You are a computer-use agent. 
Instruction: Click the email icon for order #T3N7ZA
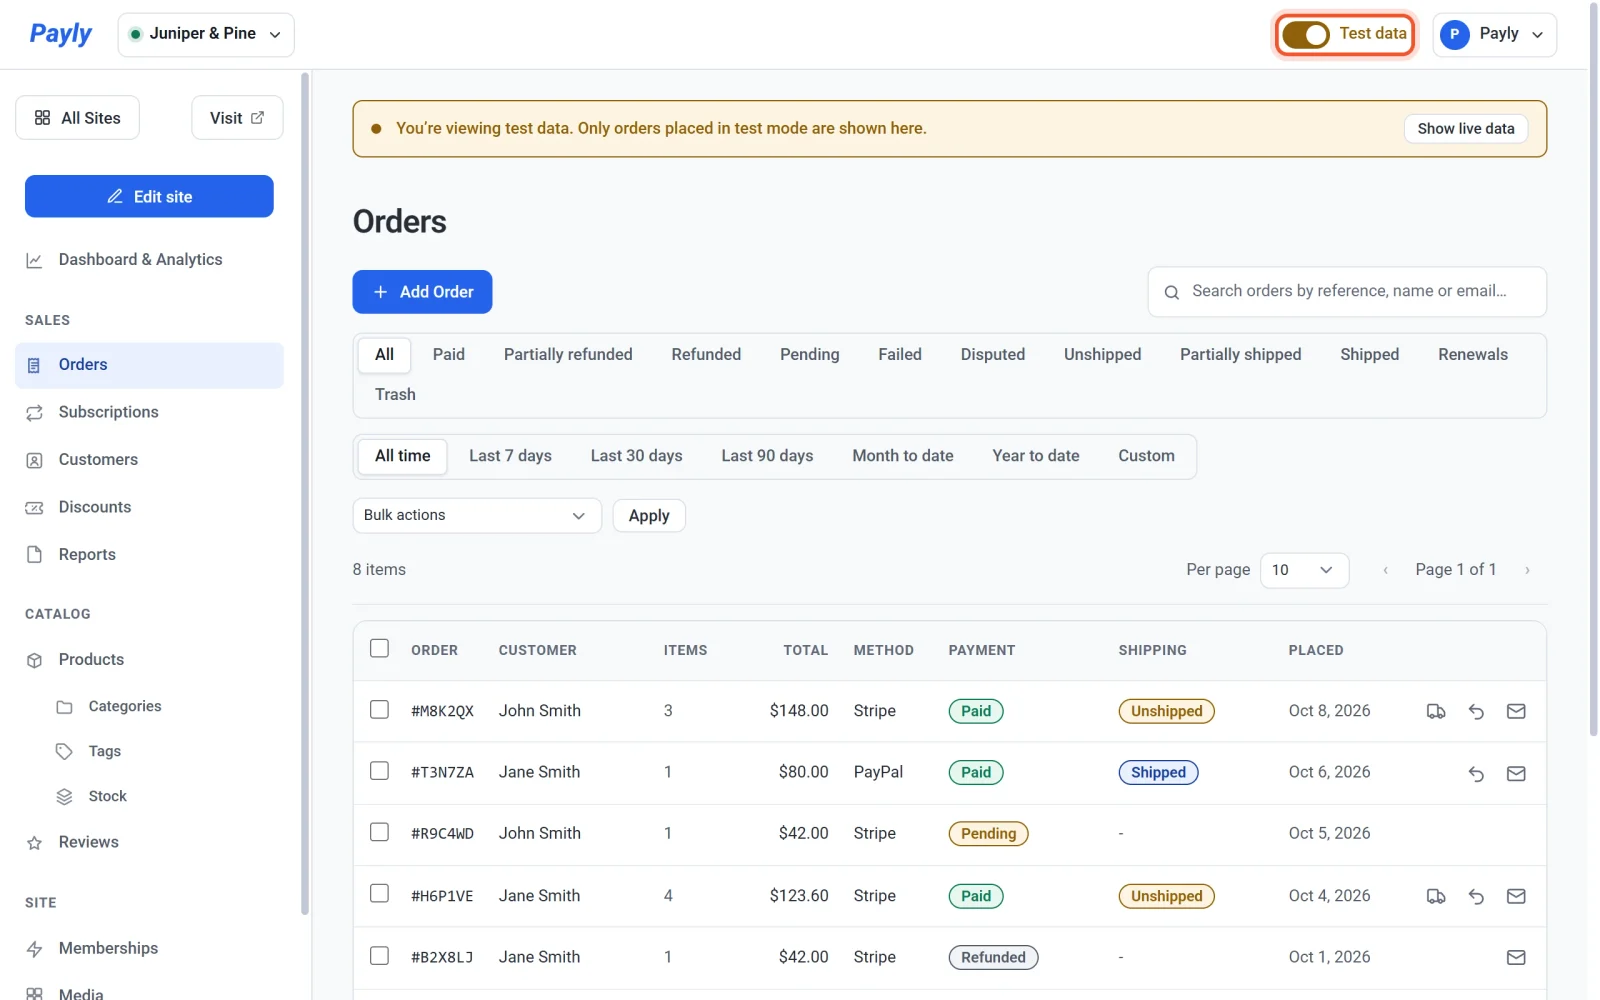[1516, 773]
